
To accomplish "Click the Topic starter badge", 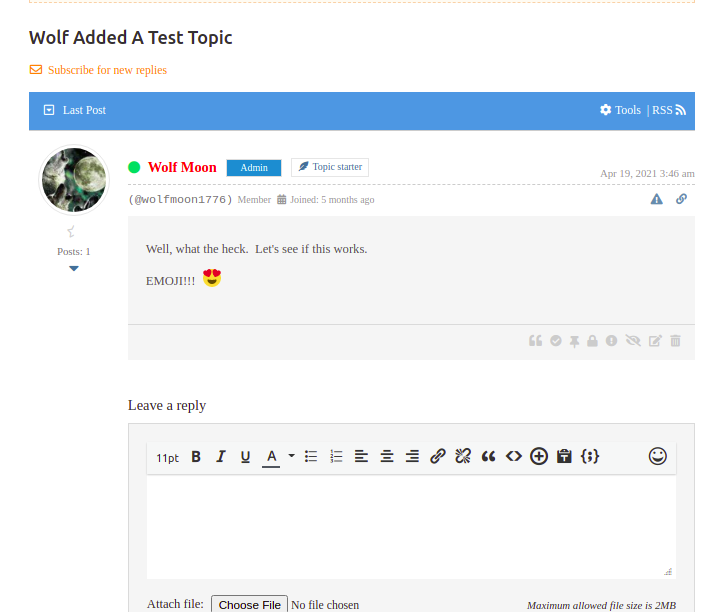I will pos(330,167).
